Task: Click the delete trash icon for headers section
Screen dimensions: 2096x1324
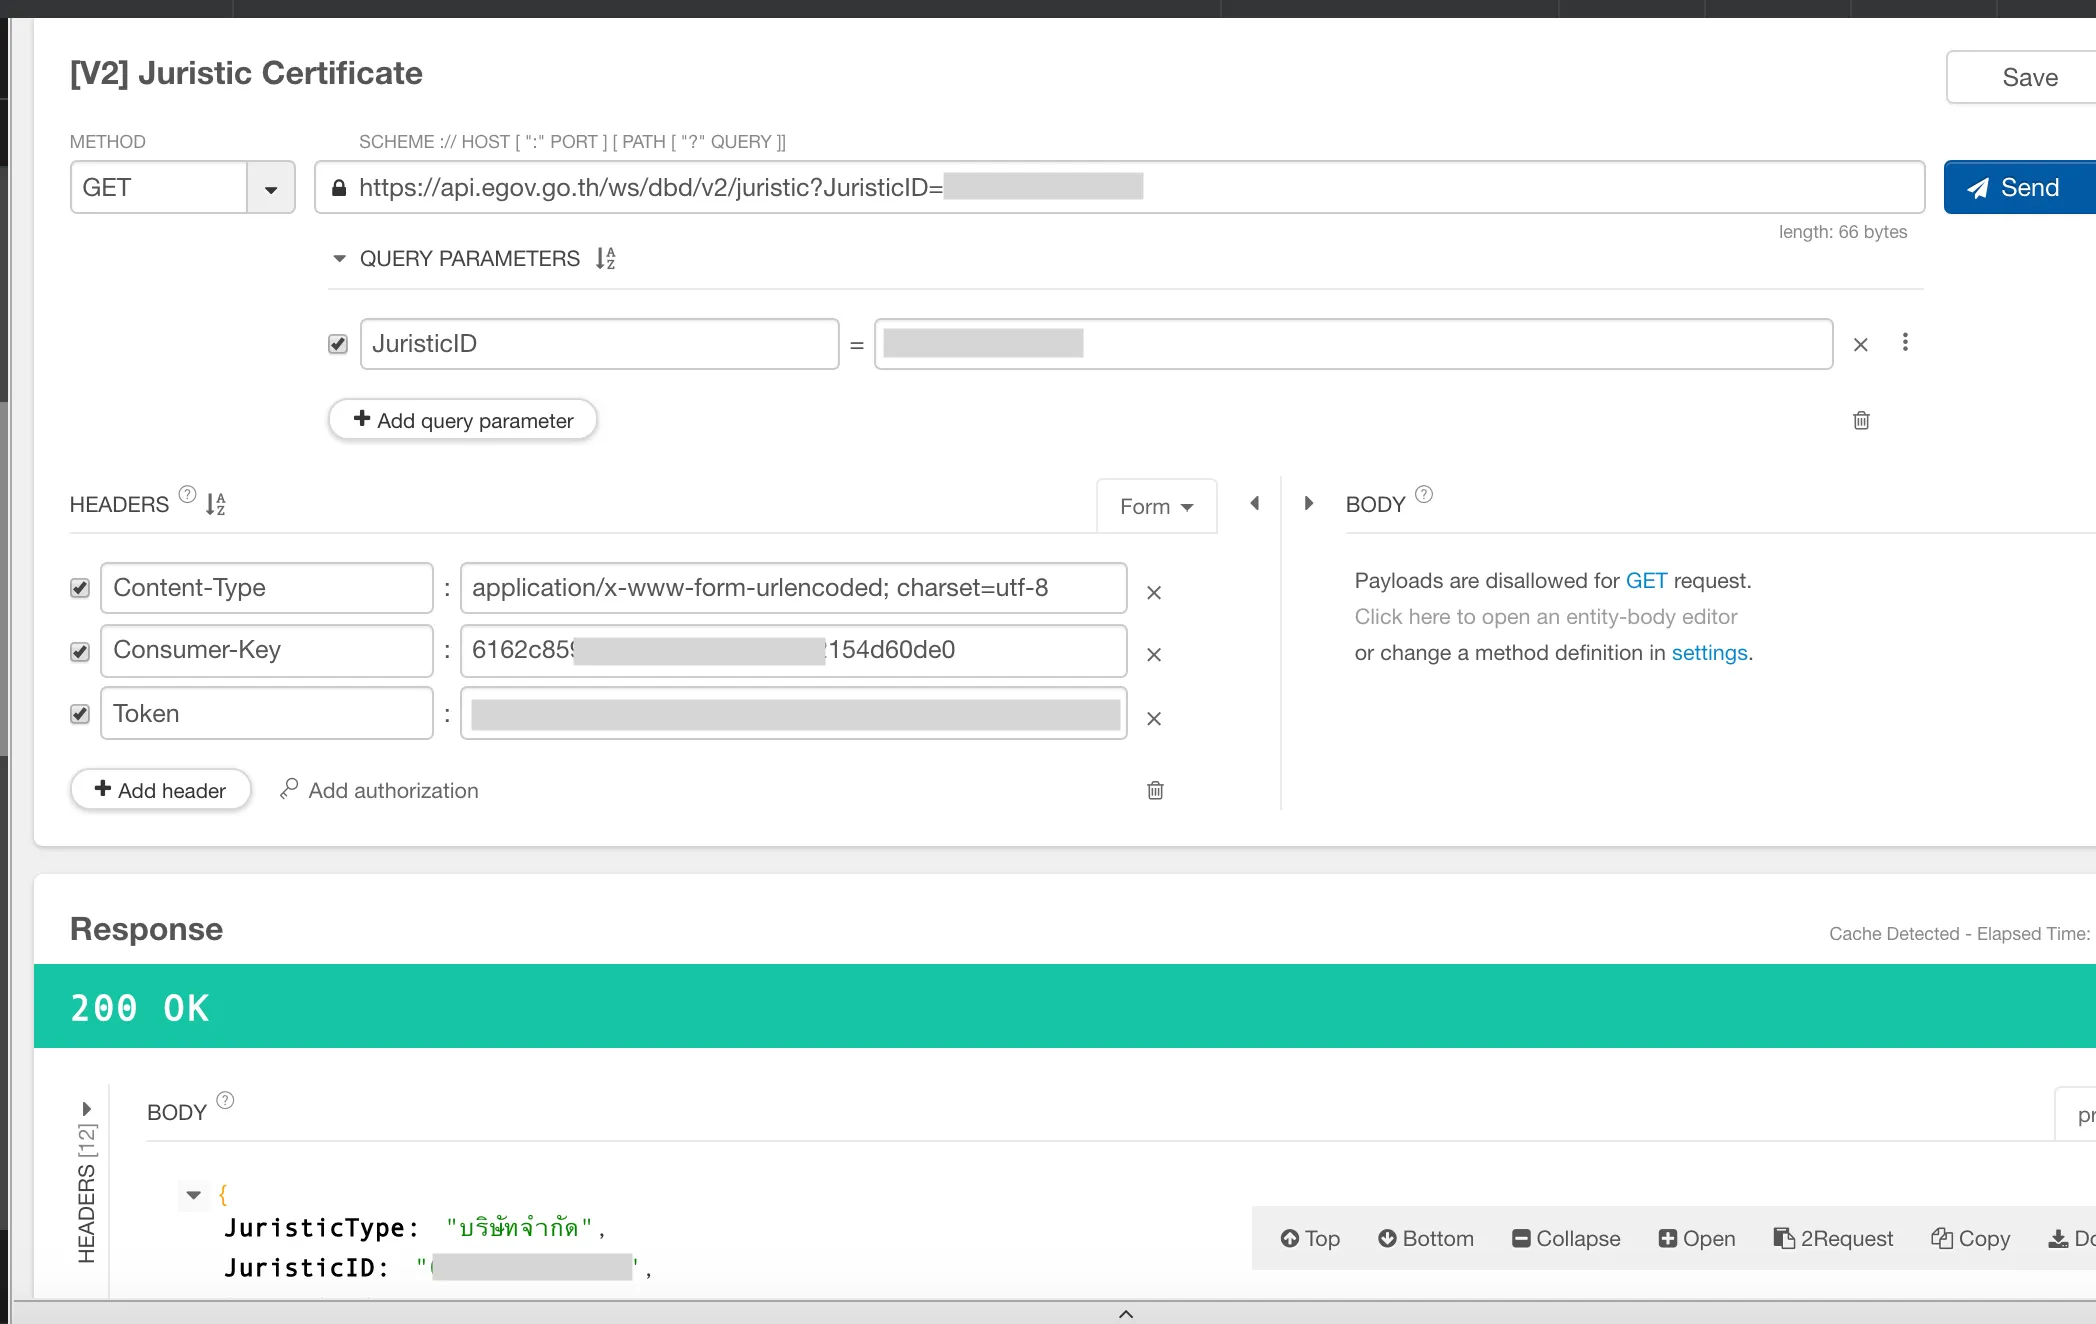Action: 1155,790
